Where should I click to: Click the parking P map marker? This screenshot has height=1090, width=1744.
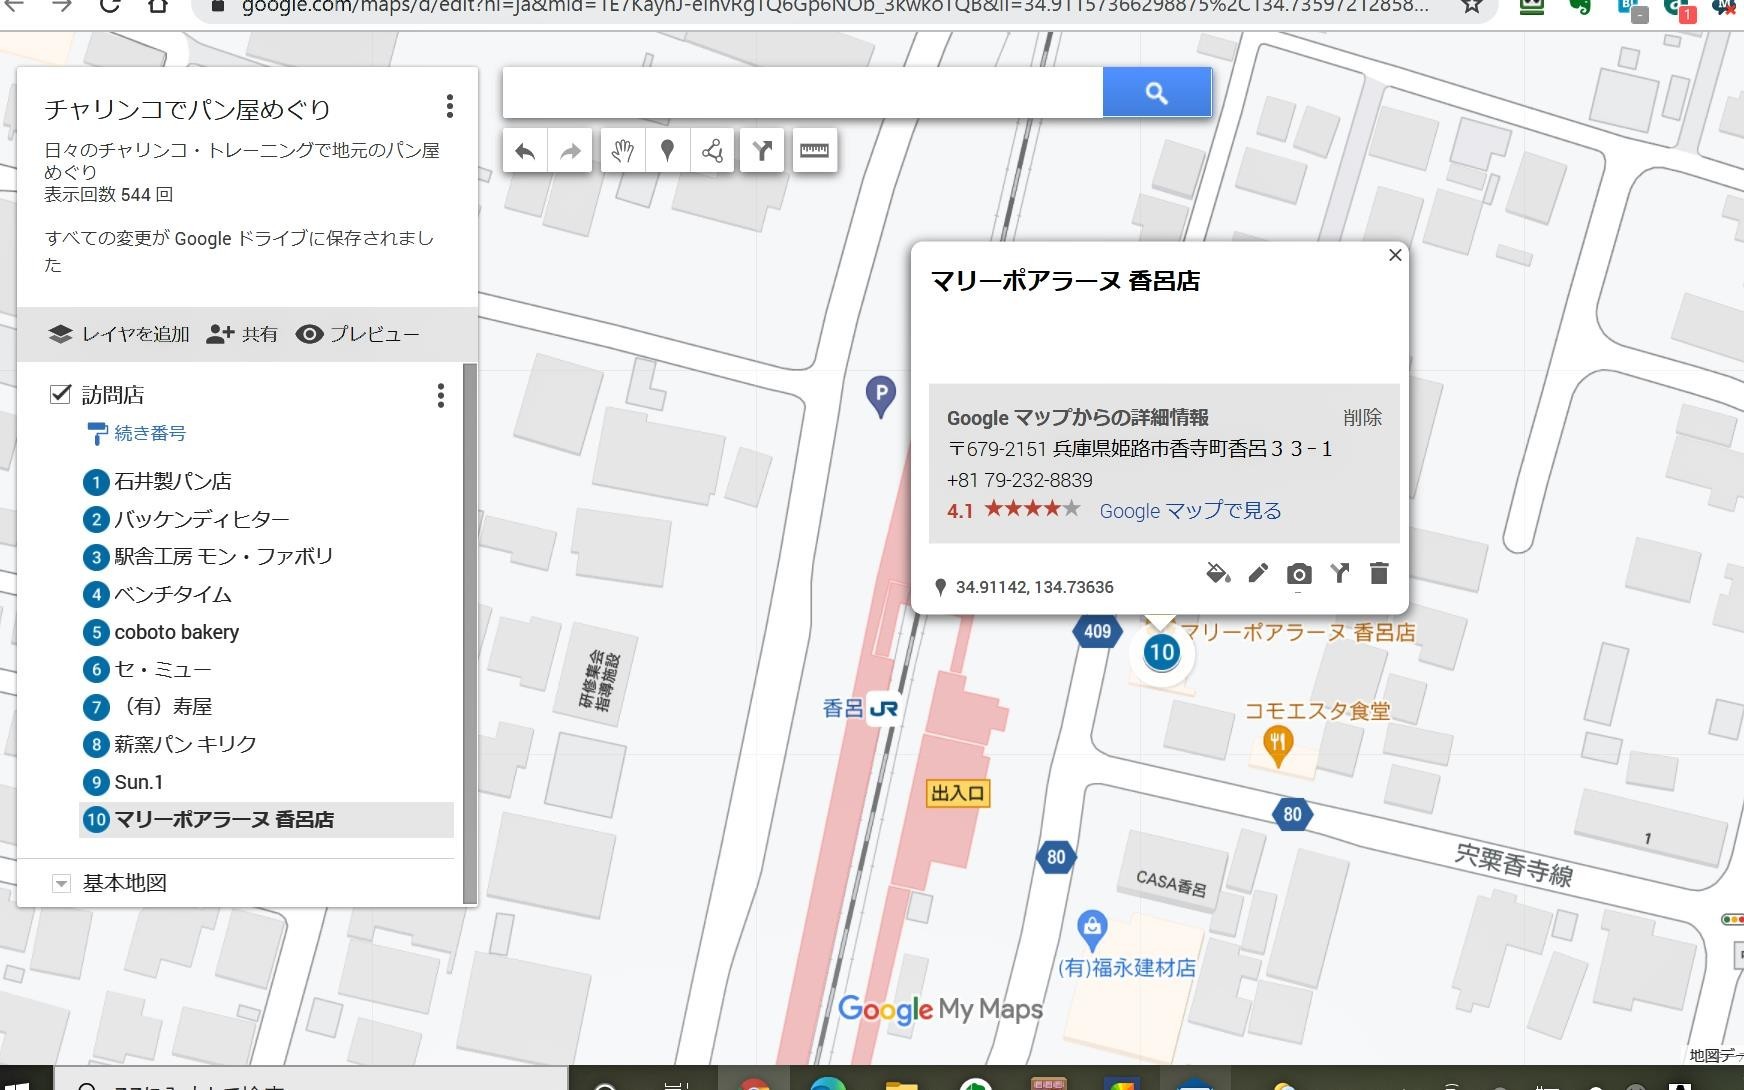tap(880, 396)
